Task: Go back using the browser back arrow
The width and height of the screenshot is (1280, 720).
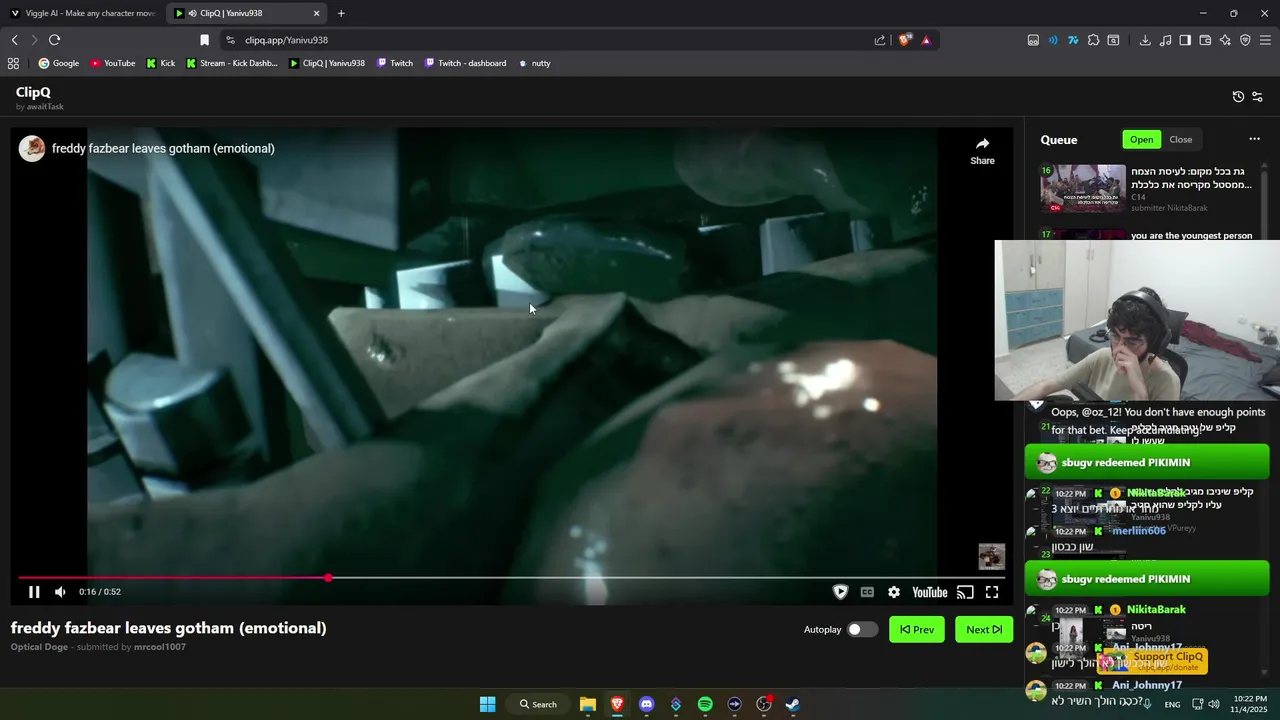Action: 14,40
